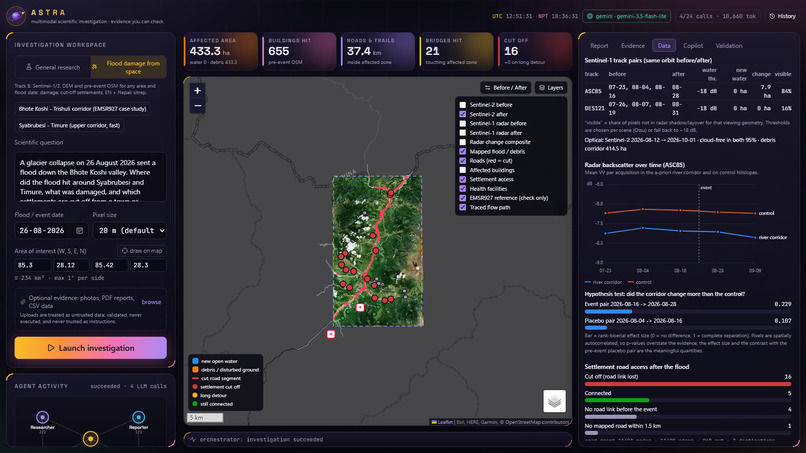Uncheck Settlement access layer
Image resolution: width=806 pixels, height=453 pixels.
point(463,179)
